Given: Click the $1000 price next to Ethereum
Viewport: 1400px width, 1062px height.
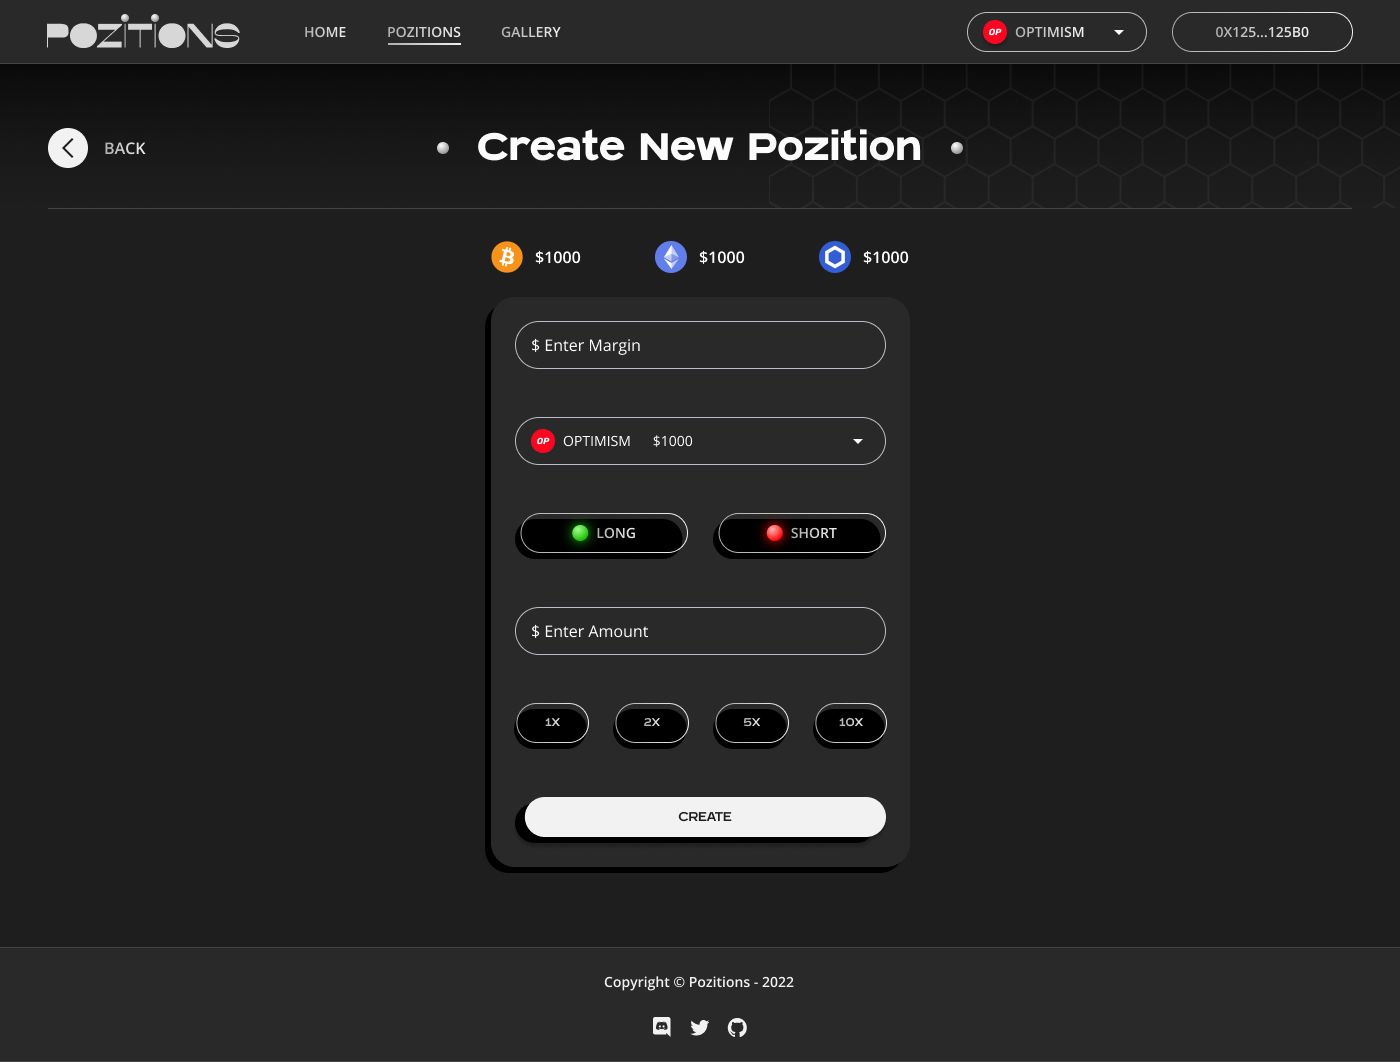Looking at the screenshot, I should coord(722,257).
